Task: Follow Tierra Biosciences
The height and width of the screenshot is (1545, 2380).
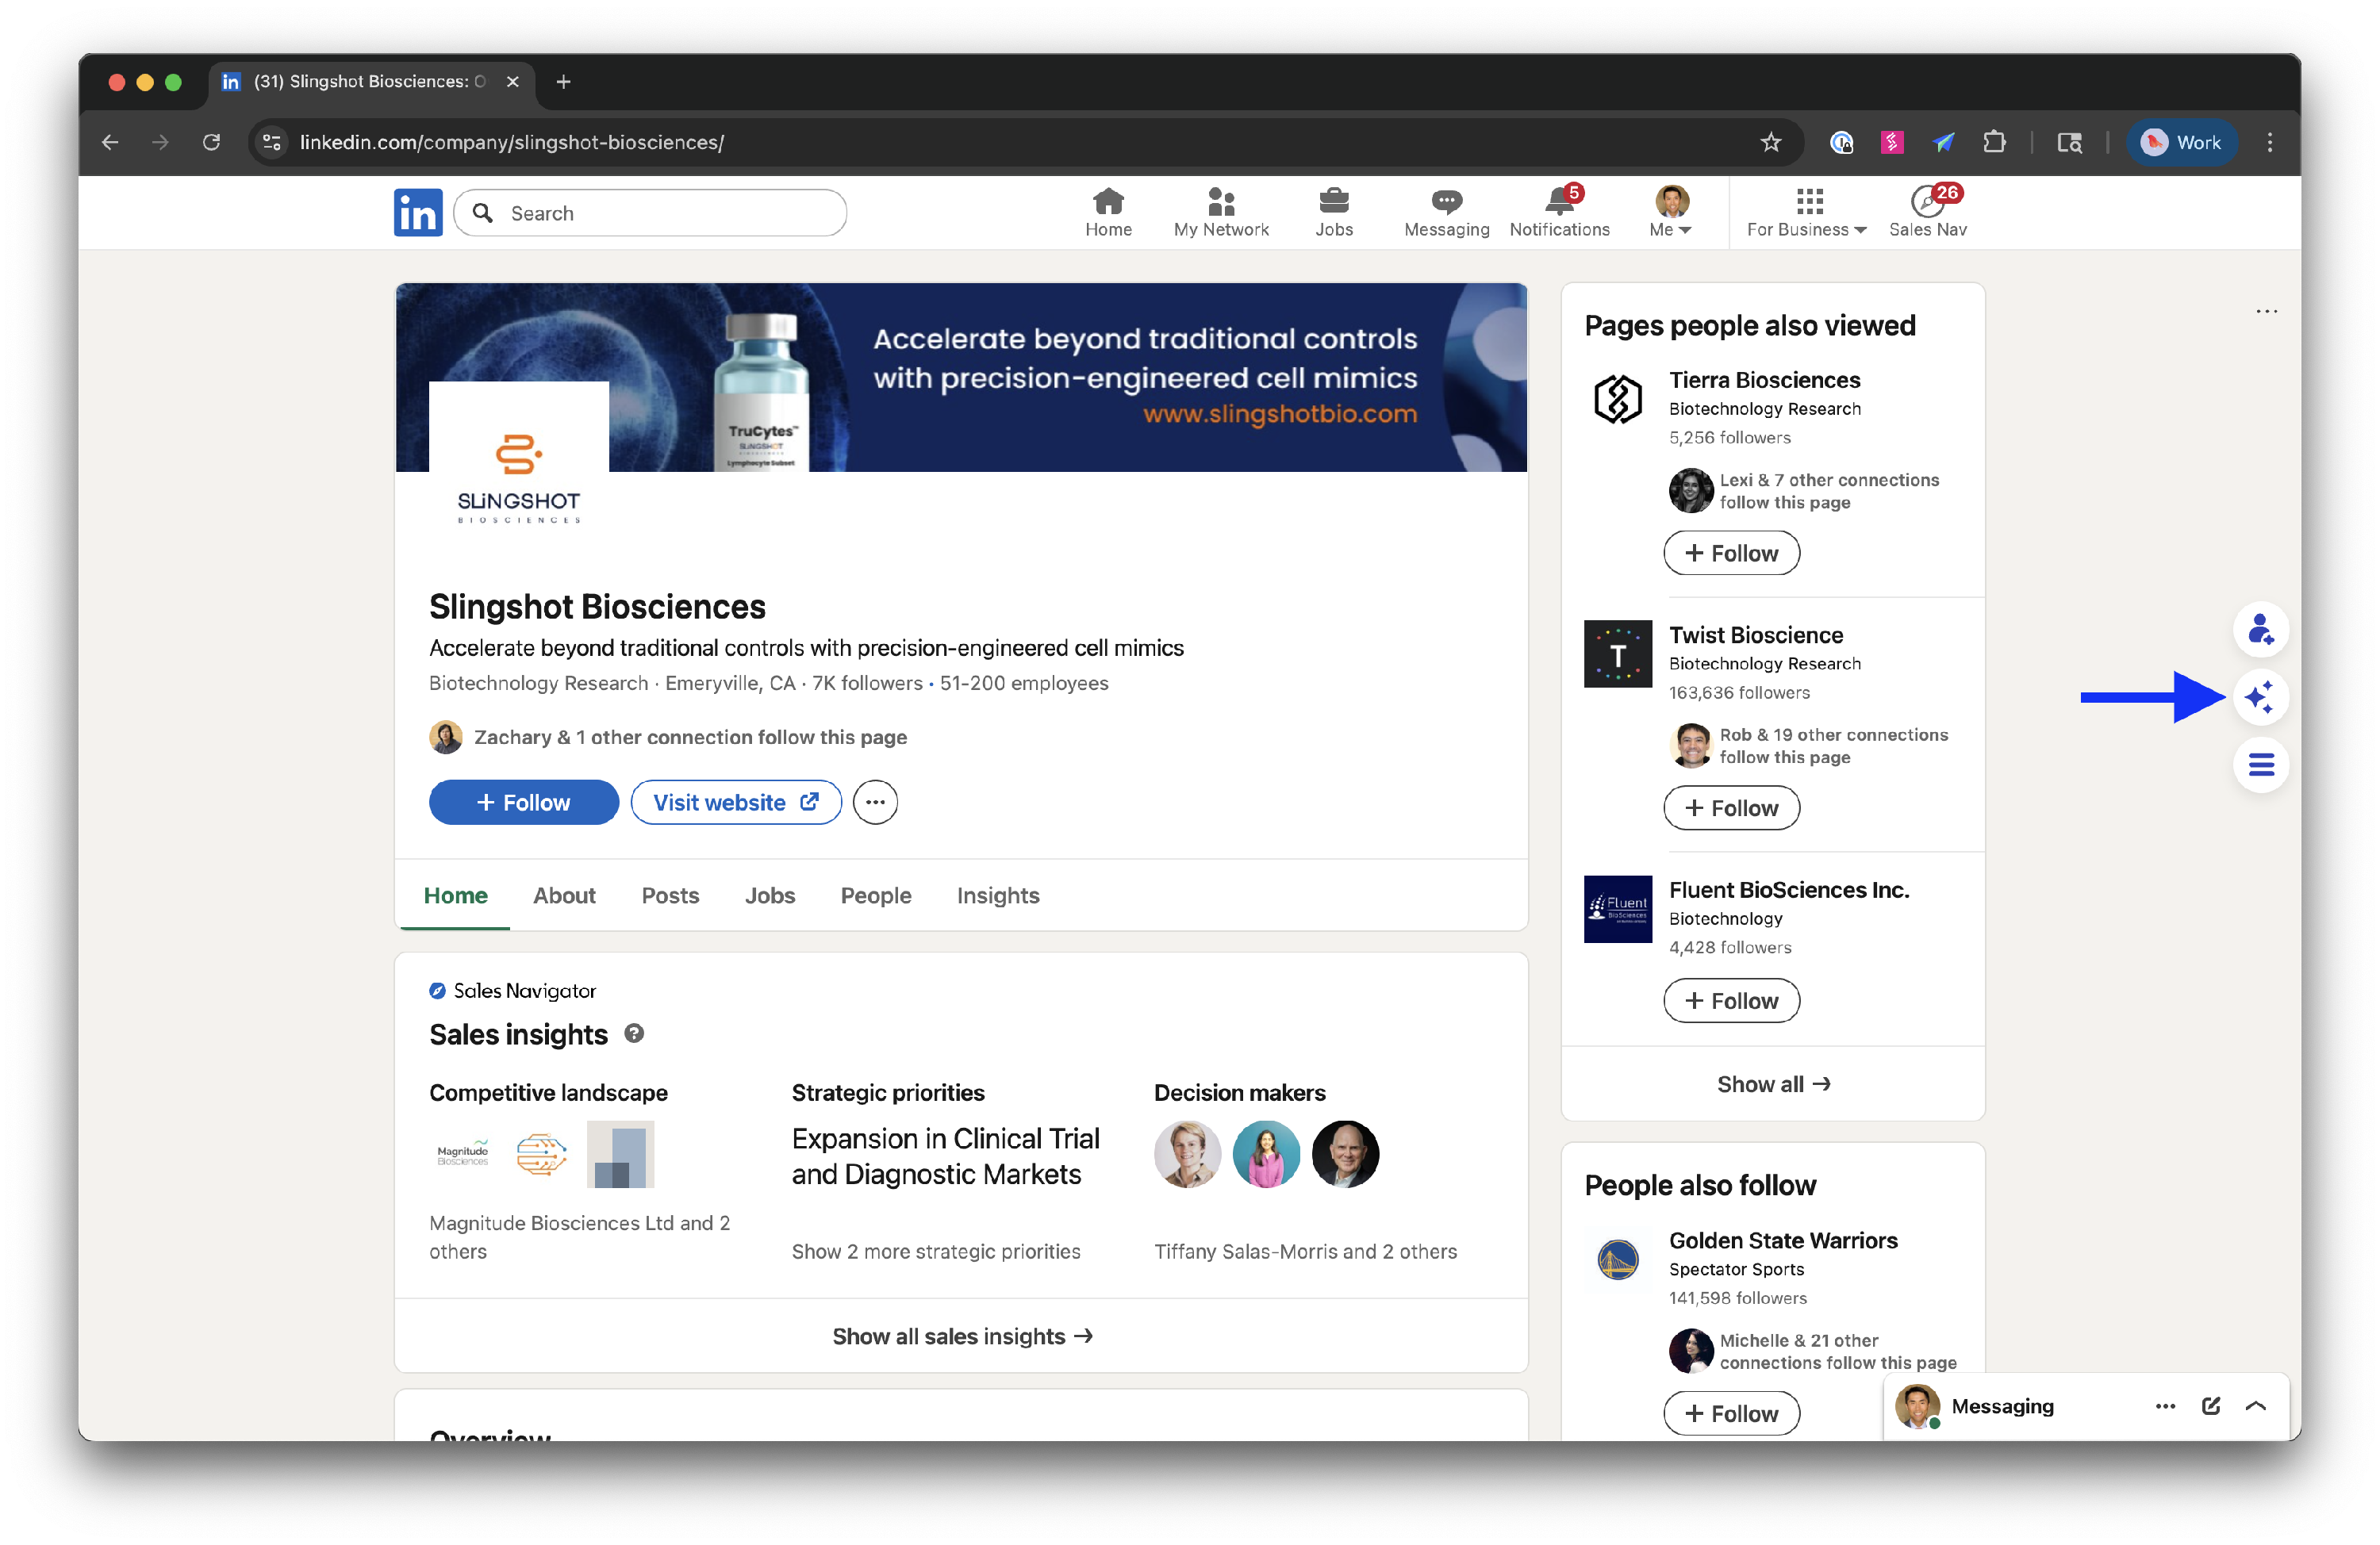Action: click(x=1731, y=553)
